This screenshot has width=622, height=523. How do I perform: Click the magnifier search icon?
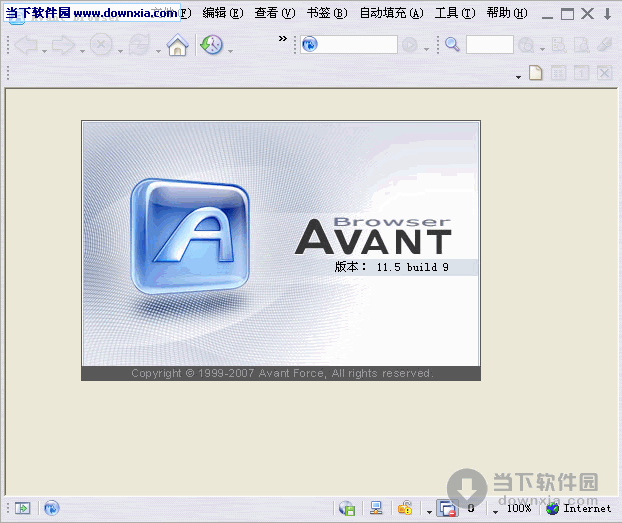452,44
